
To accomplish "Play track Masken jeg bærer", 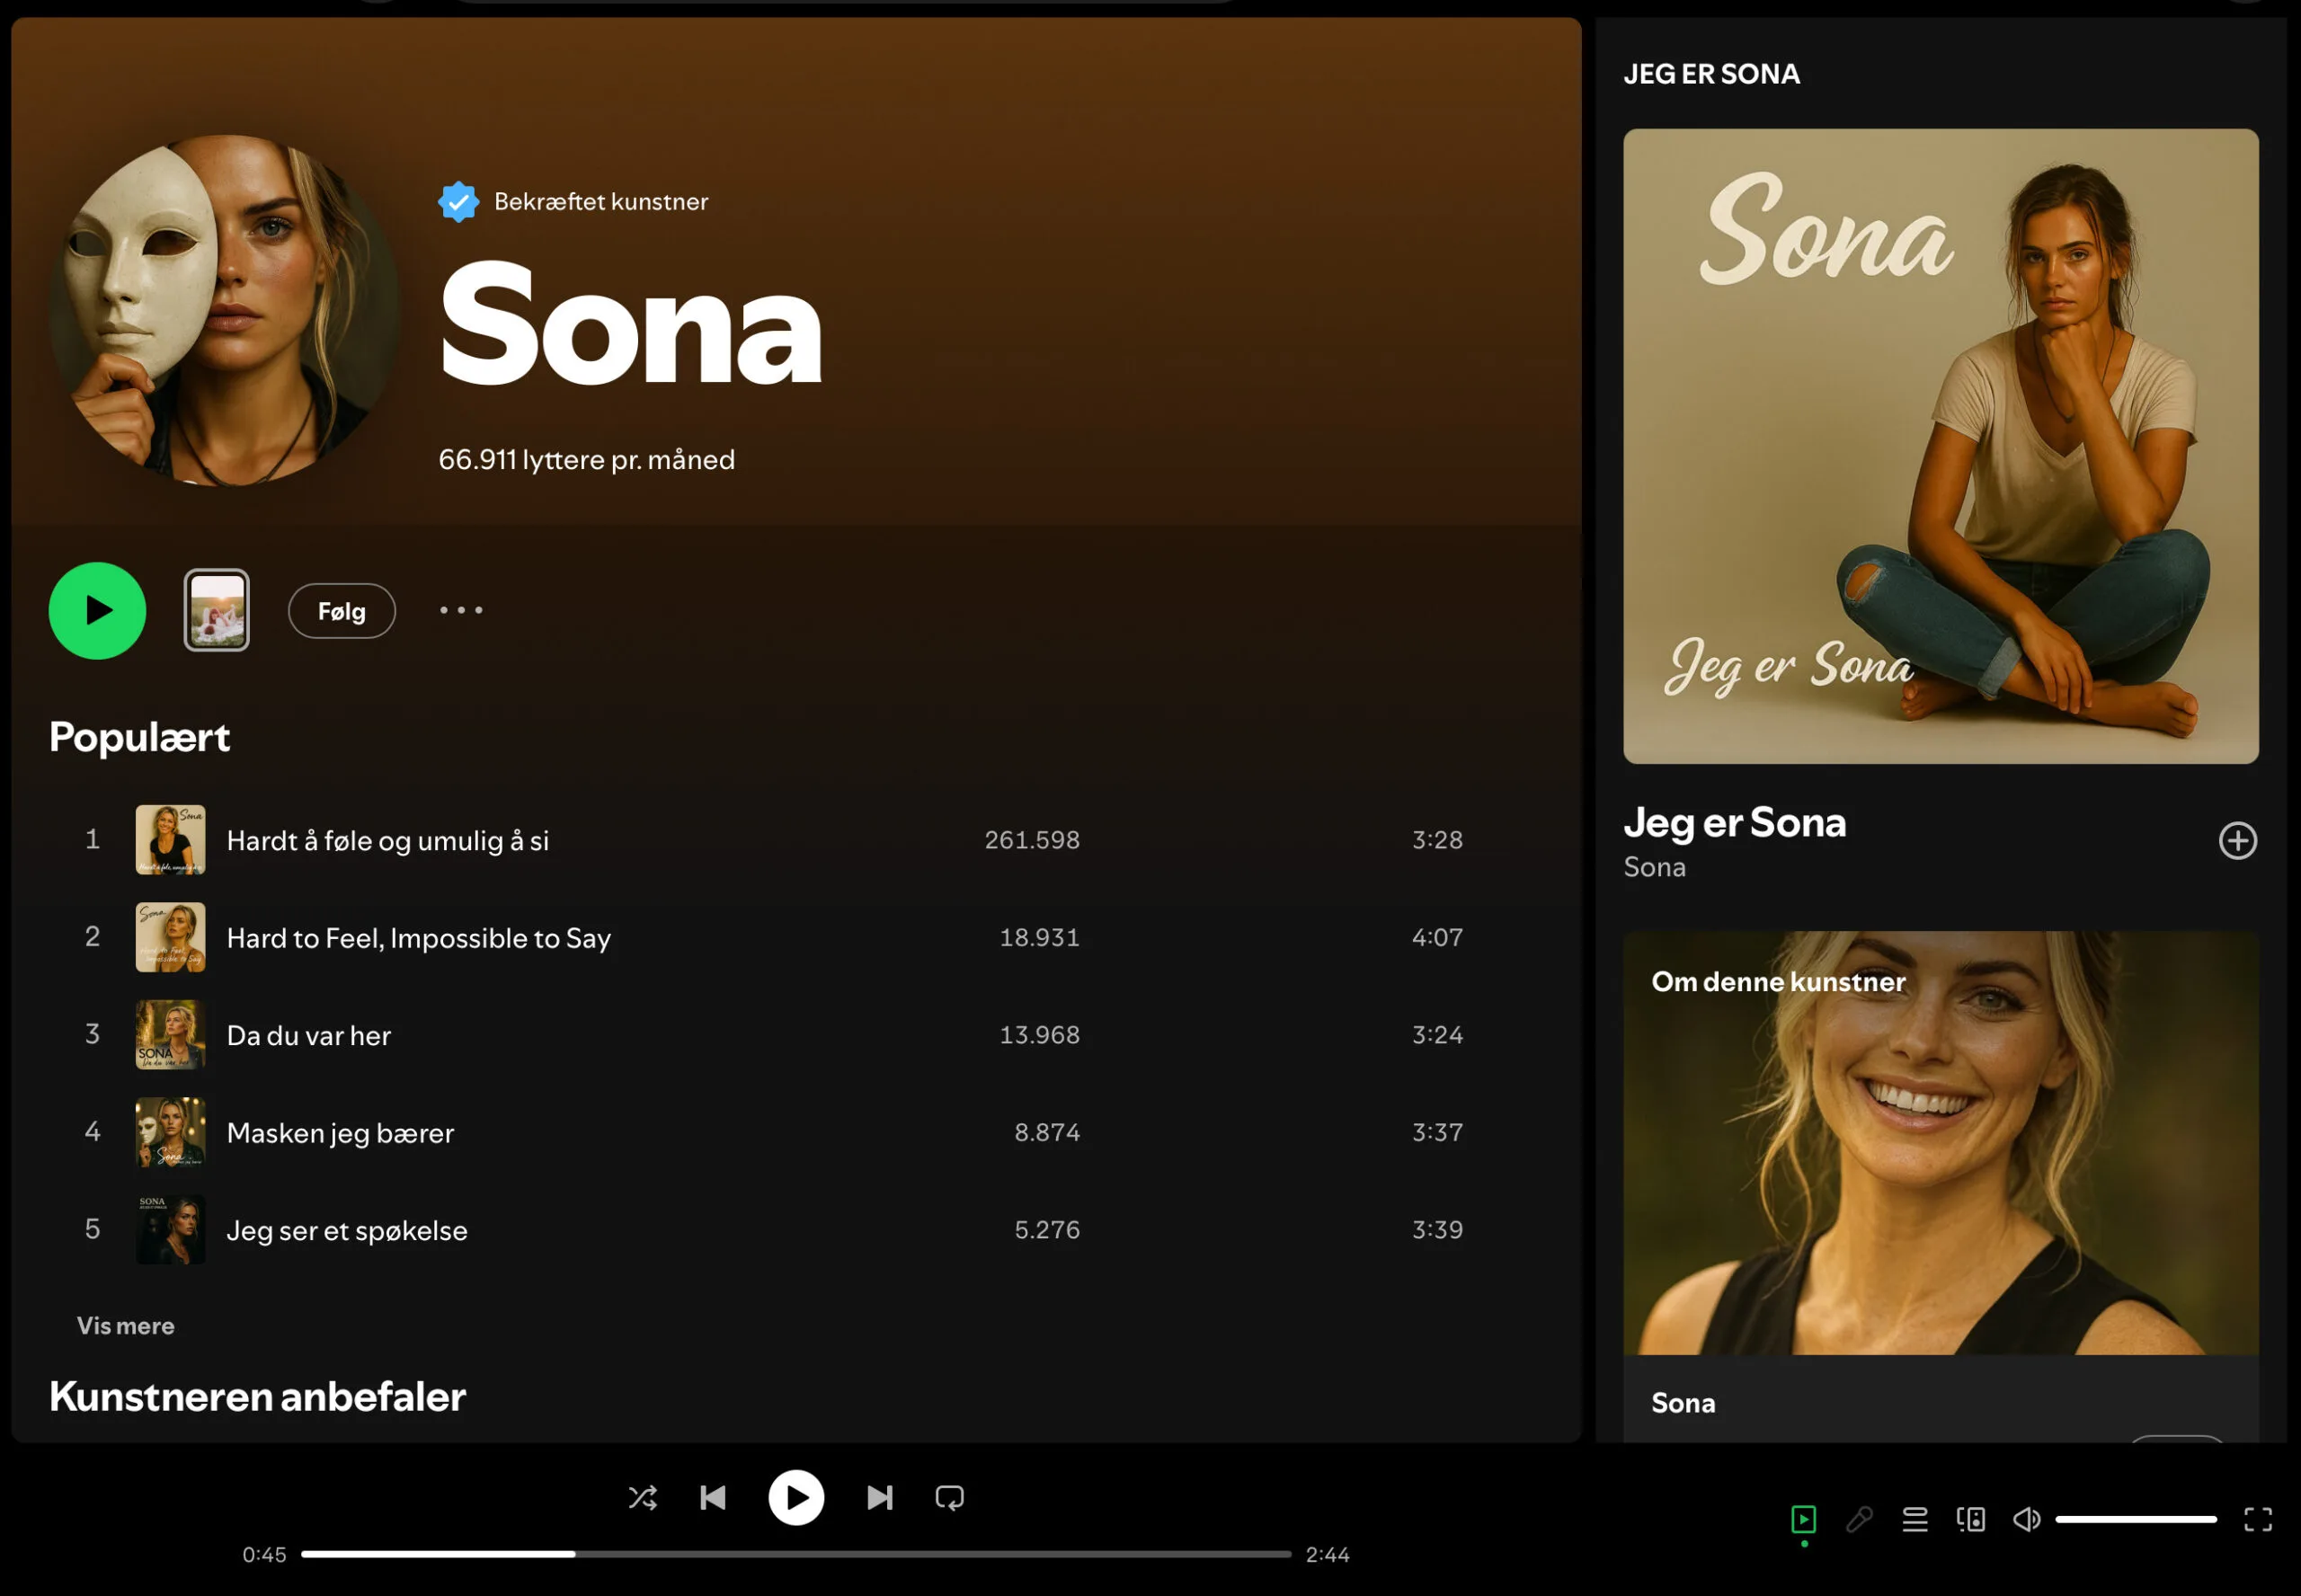I will click(x=340, y=1133).
